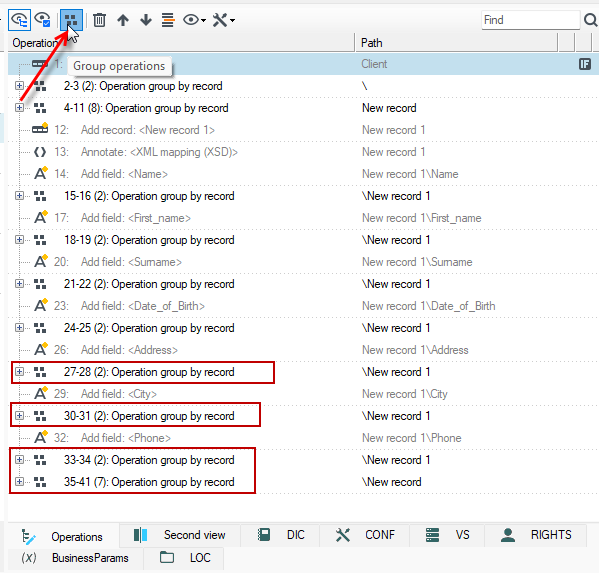The width and height of the screenshot is (599, 573).
Task: Click group icon of row 15-16
Action: click(40, 196)
